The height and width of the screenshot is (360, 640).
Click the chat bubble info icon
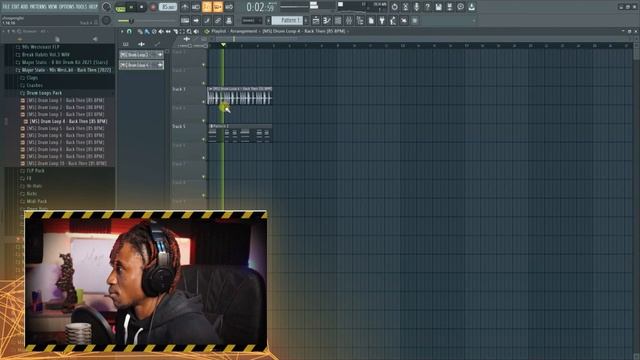460,7
